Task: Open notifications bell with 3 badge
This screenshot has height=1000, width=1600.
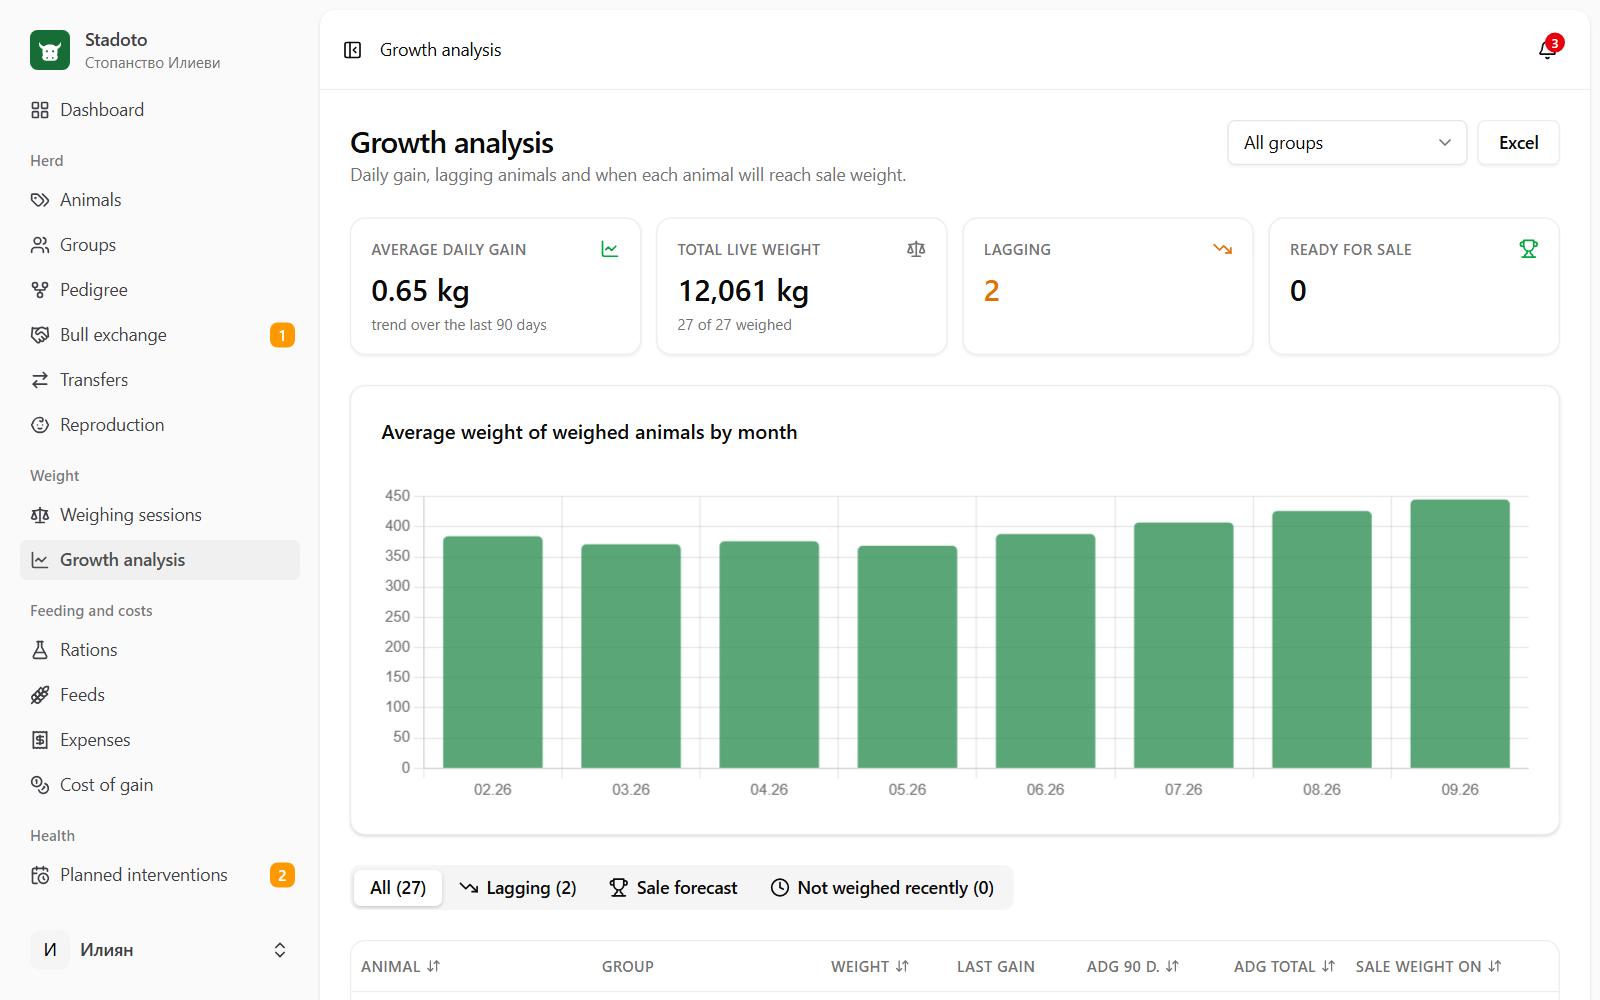Action: 1548,50
